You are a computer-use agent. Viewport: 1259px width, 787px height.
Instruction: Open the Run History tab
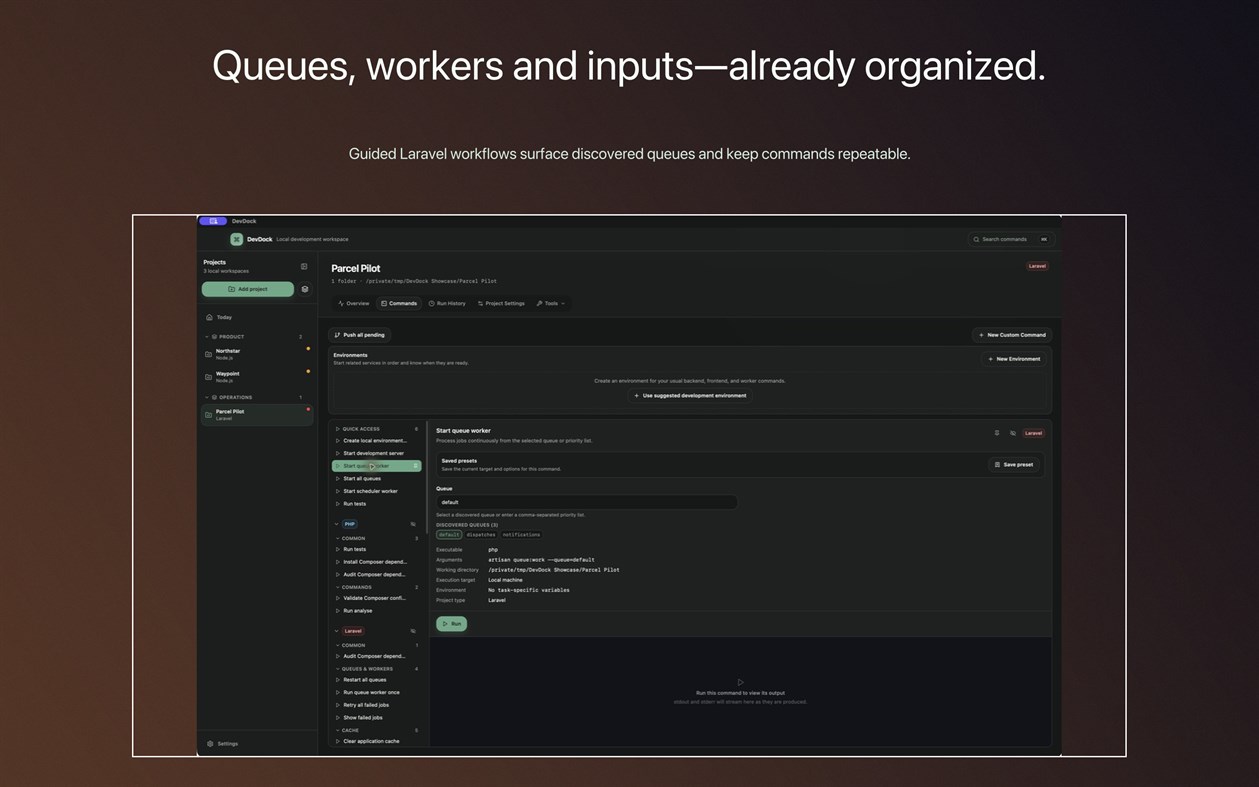click(447, 303)
